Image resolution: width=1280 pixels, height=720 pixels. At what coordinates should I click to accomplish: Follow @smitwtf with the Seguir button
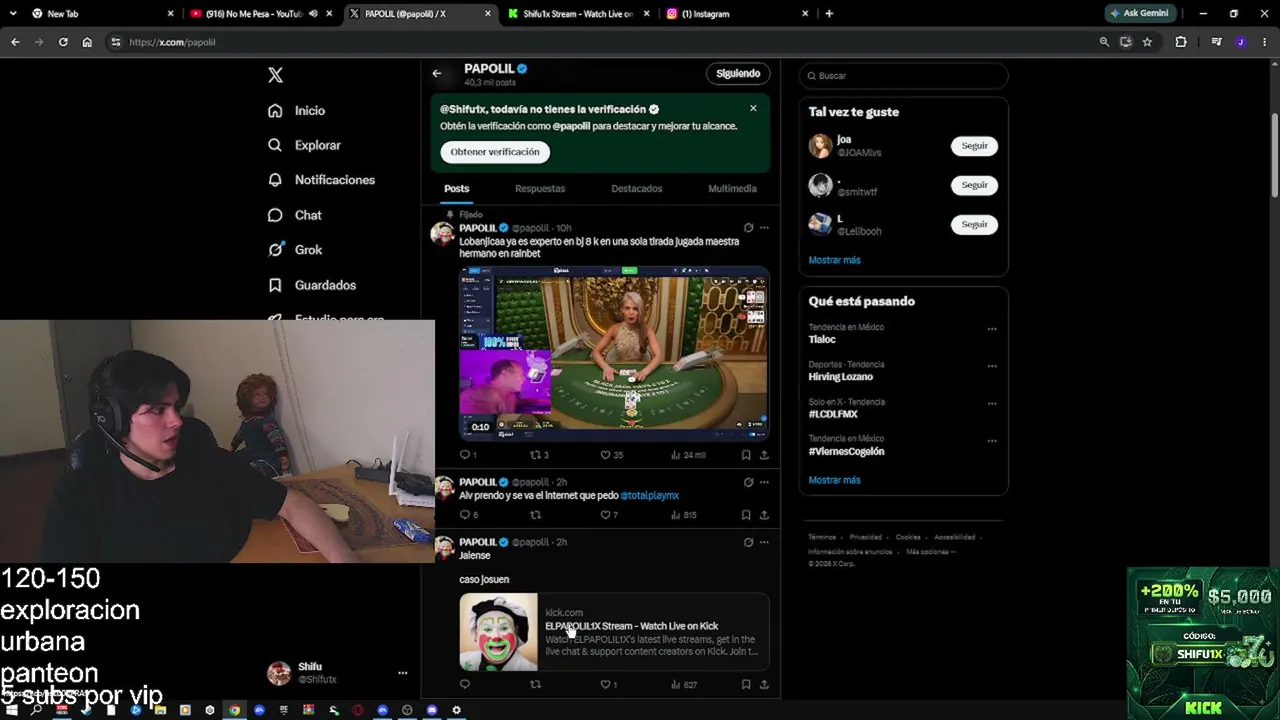tap(974, 185)
